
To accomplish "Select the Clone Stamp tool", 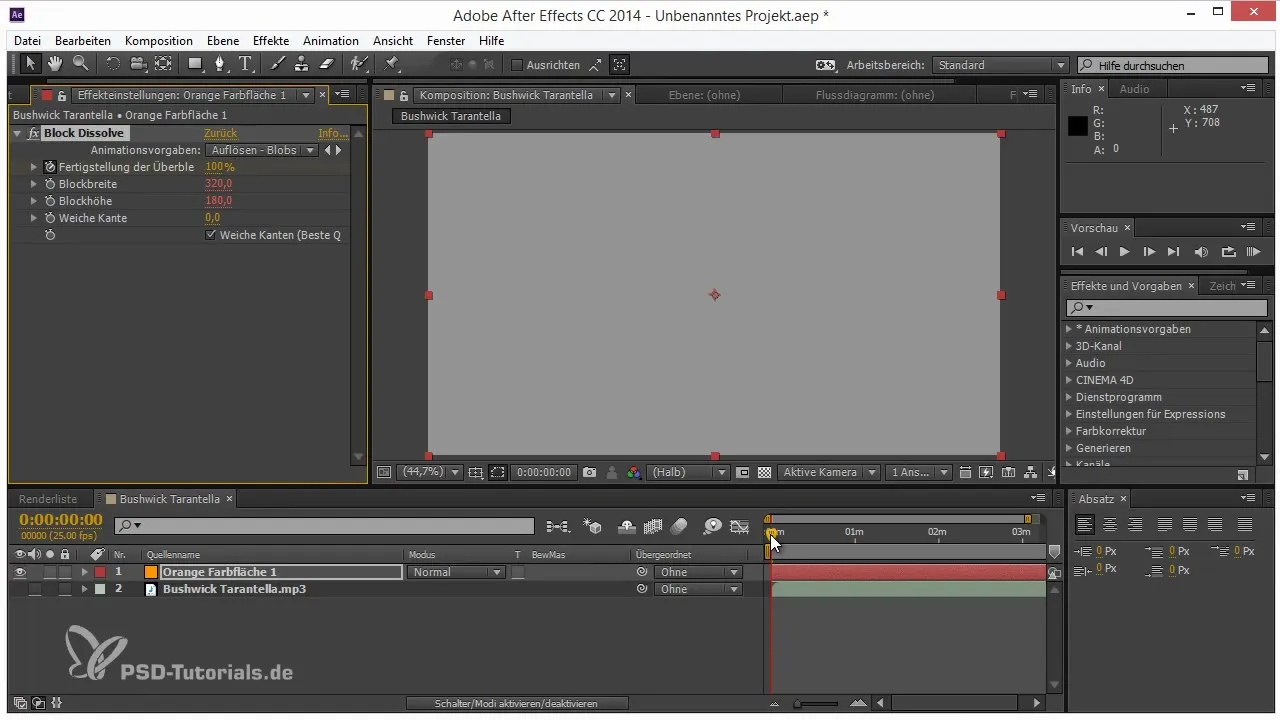I will click(x=301, y=64).
